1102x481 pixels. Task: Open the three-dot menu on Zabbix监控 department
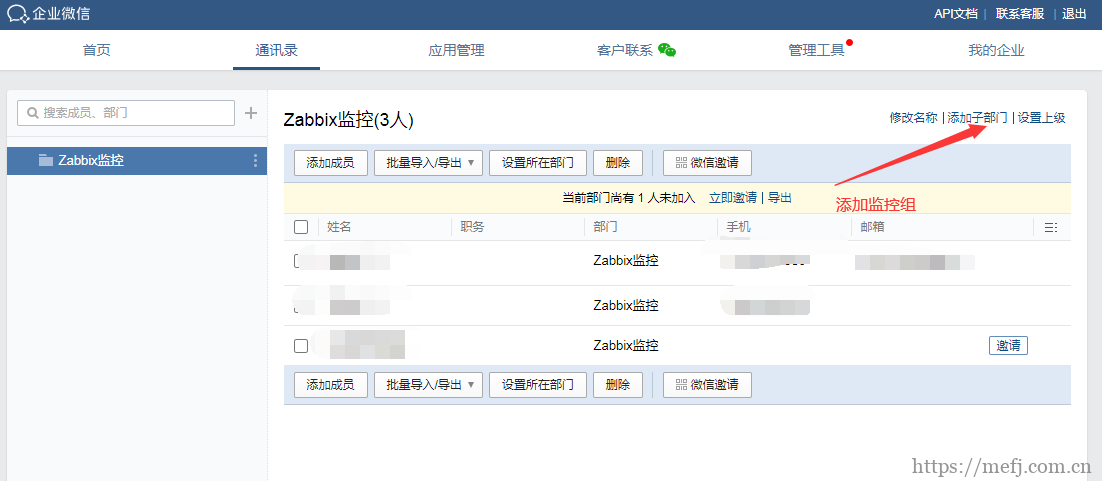[x=255, y=161]
